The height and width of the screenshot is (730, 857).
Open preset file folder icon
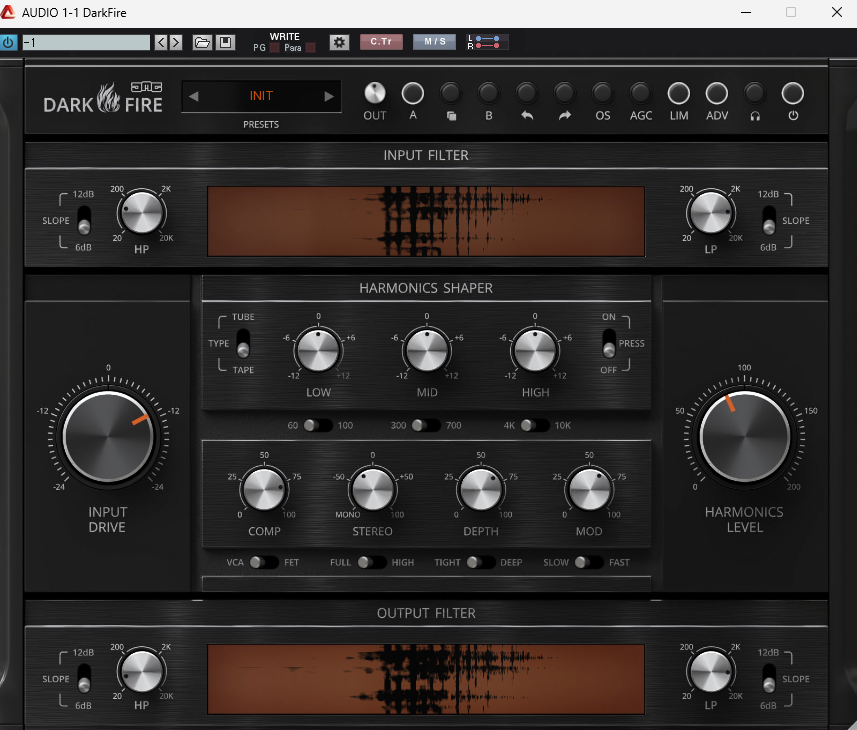coord(202,42)
